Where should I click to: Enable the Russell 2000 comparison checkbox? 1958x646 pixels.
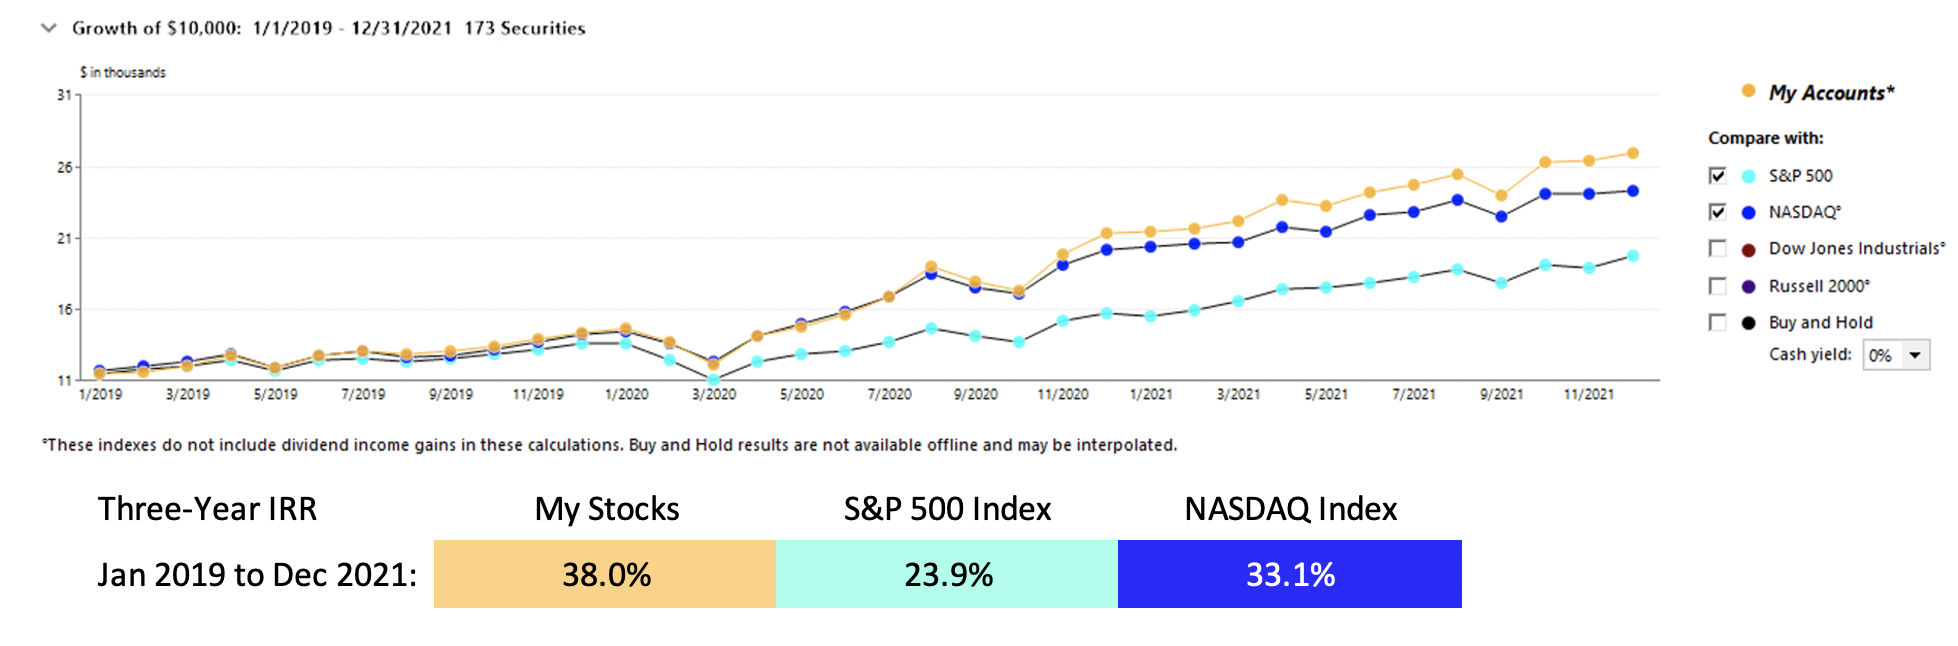tap(1717, 286)
